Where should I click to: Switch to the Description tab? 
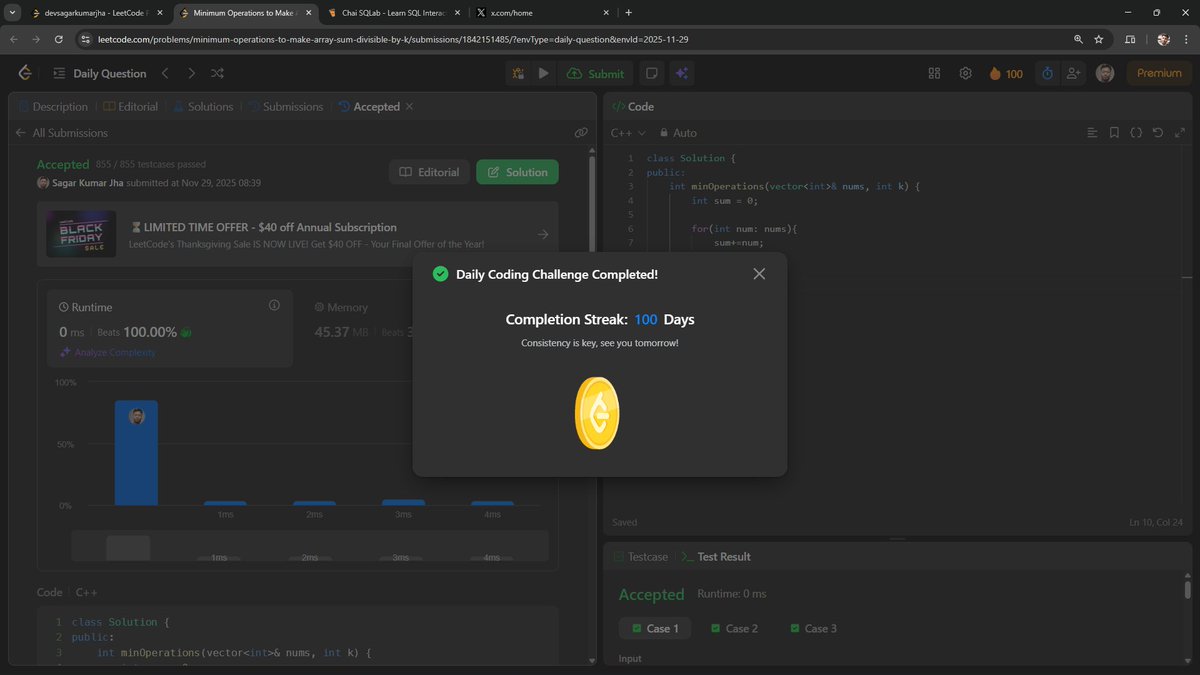pyautogui.click(x=52, y=106)
